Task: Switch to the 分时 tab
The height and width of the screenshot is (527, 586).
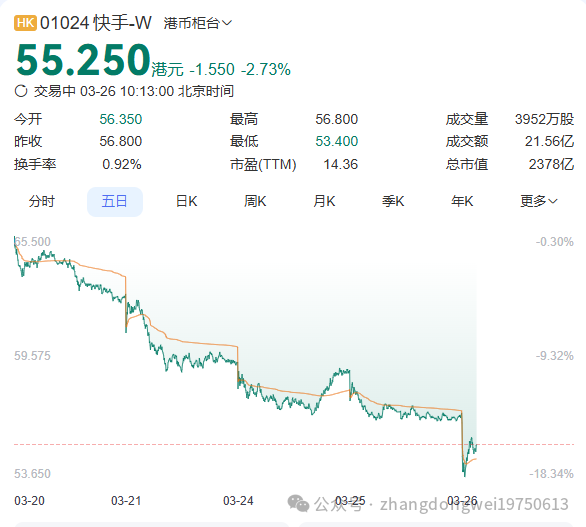Action: [41, 201]
